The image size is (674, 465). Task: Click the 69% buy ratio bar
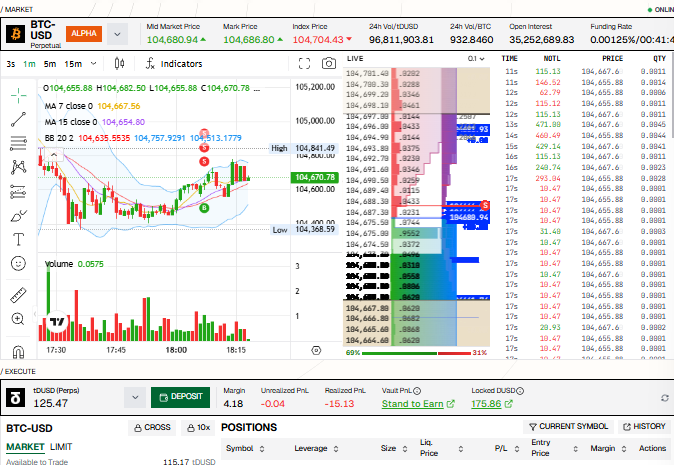coord(399,353)
